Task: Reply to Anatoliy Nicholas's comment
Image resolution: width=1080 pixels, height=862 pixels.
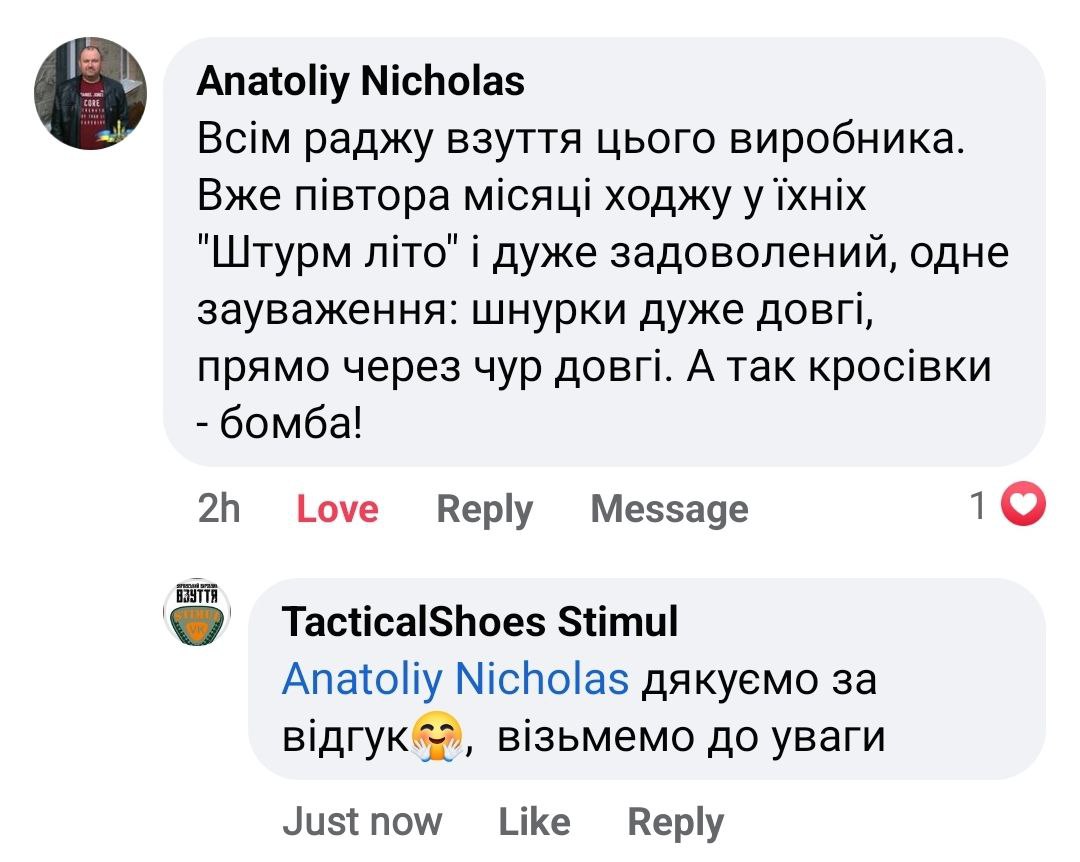Action: coord(484,510)
